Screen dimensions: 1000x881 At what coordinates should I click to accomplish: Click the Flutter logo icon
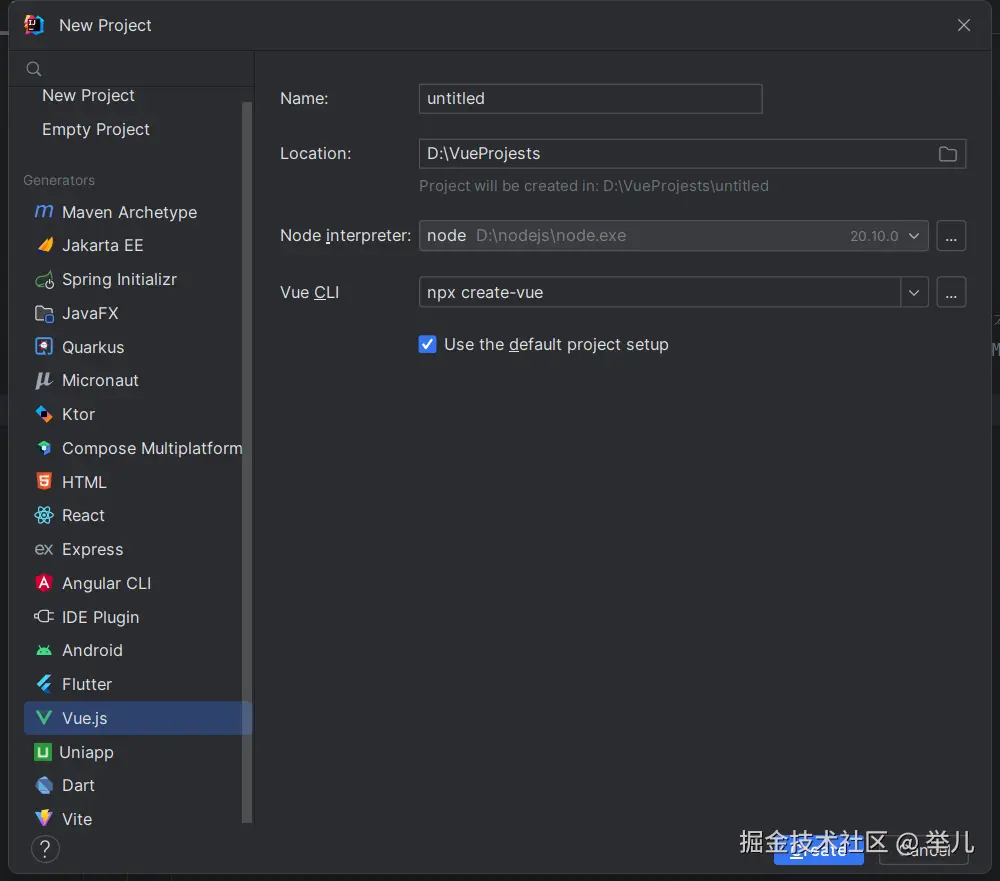[x=43, y=684]
